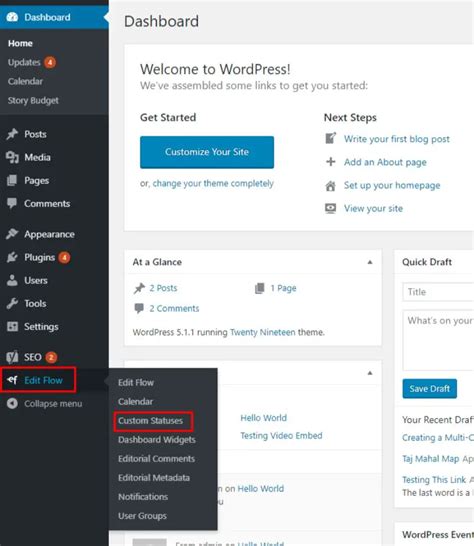This screenshot has height=546, width=474.
Task: Open Home in the Dashboard submenu
Action: 20,44
